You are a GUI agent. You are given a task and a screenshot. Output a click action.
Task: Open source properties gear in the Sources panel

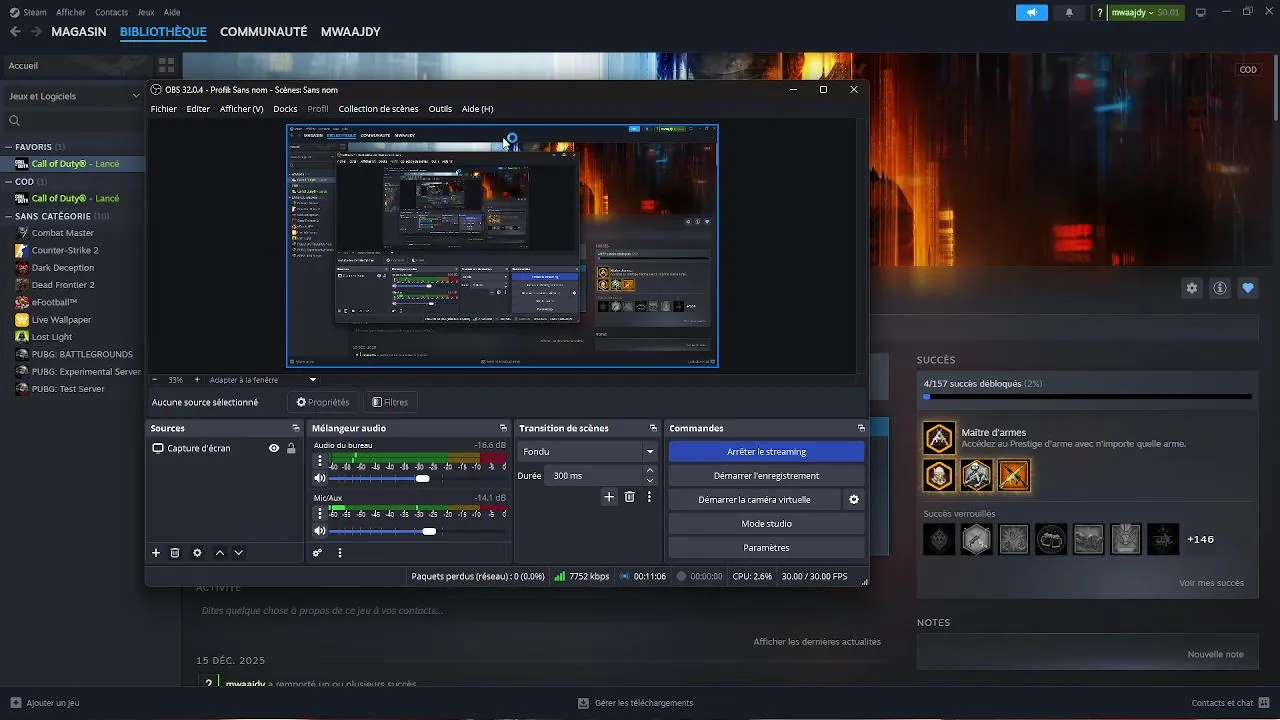pos(197,553)
